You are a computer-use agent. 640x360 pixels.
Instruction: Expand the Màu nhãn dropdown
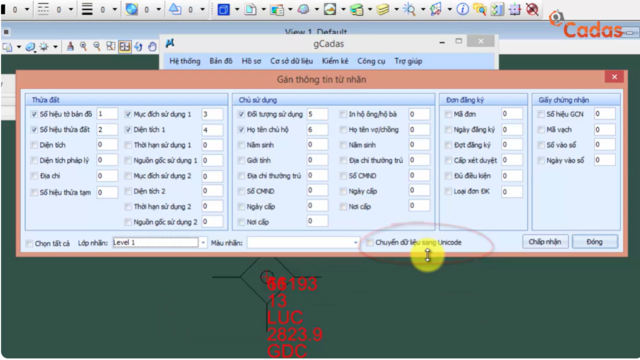pyautogui.click(x=355, y=242)
